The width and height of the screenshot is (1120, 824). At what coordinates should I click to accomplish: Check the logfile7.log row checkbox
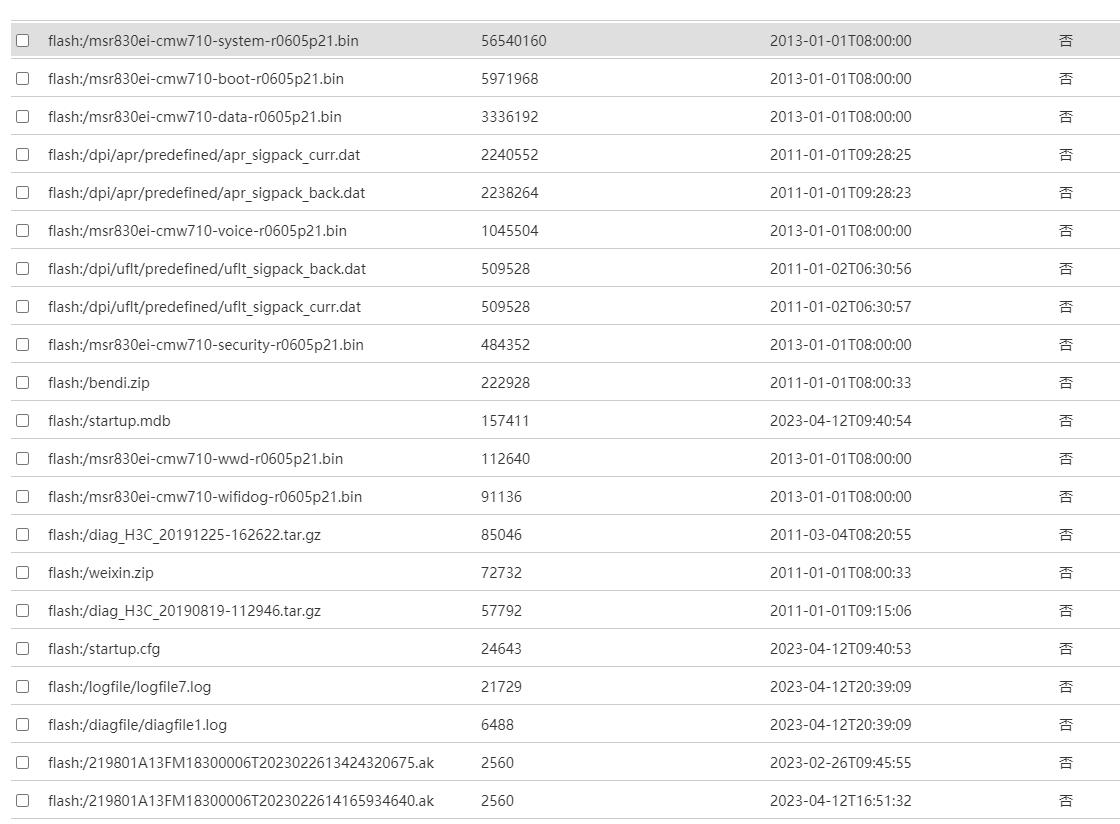[23, 687]
